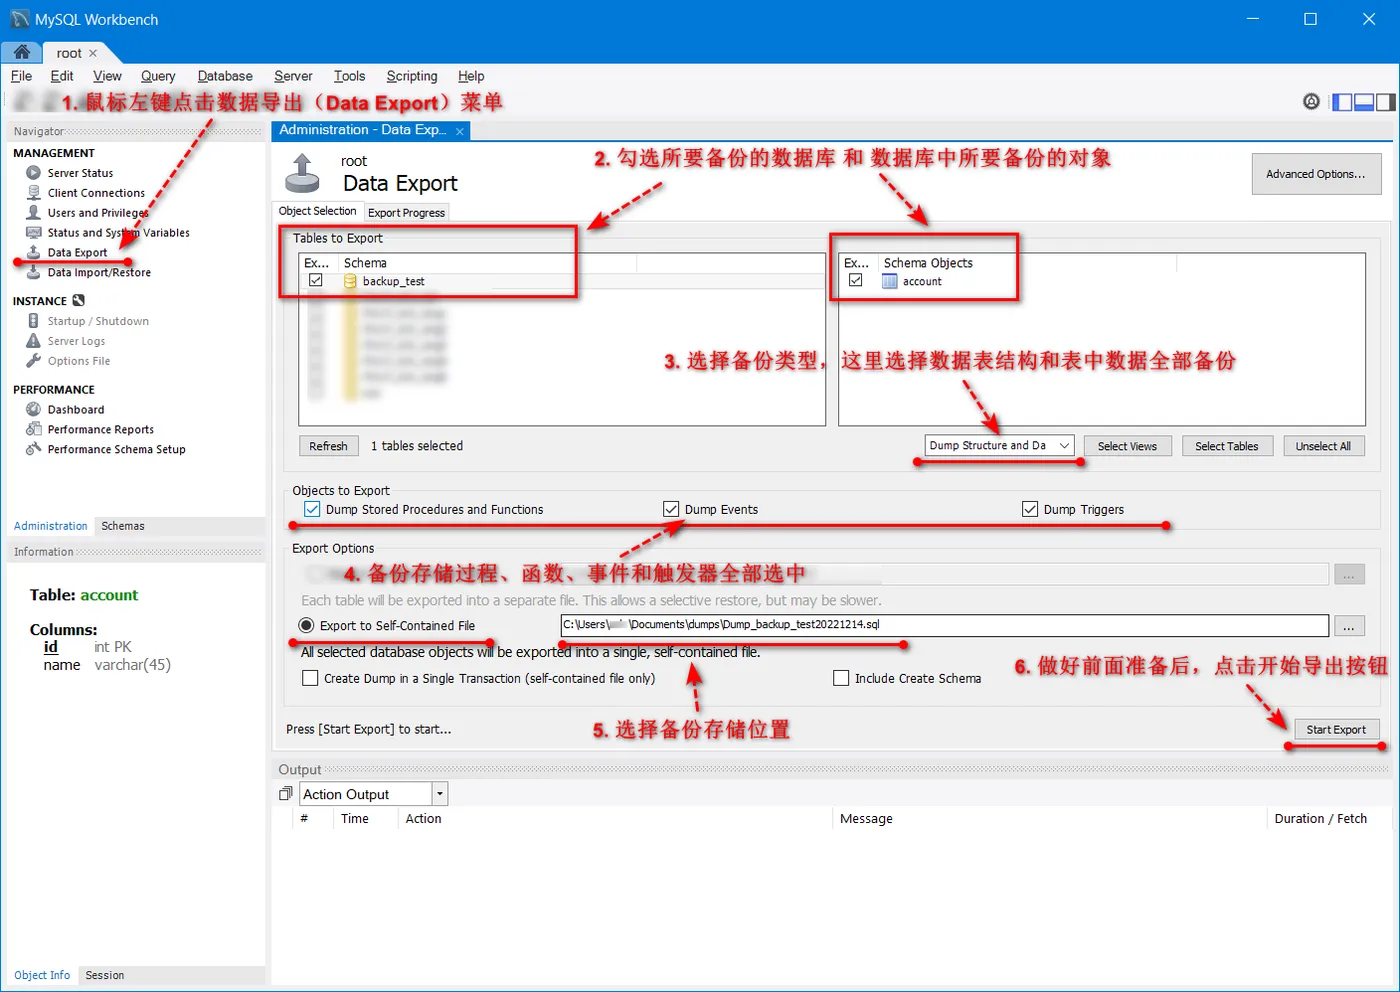Click the Select Tables button

pyautogui.click(x=1227, y=446)
